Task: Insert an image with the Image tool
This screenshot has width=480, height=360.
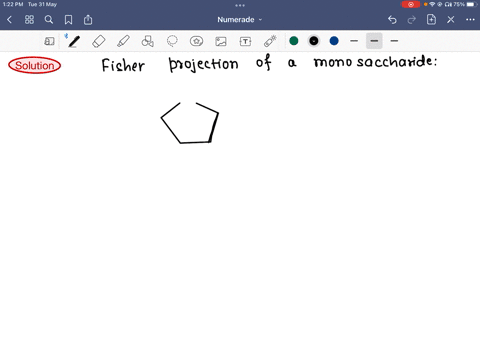Action: click(221, 41)
